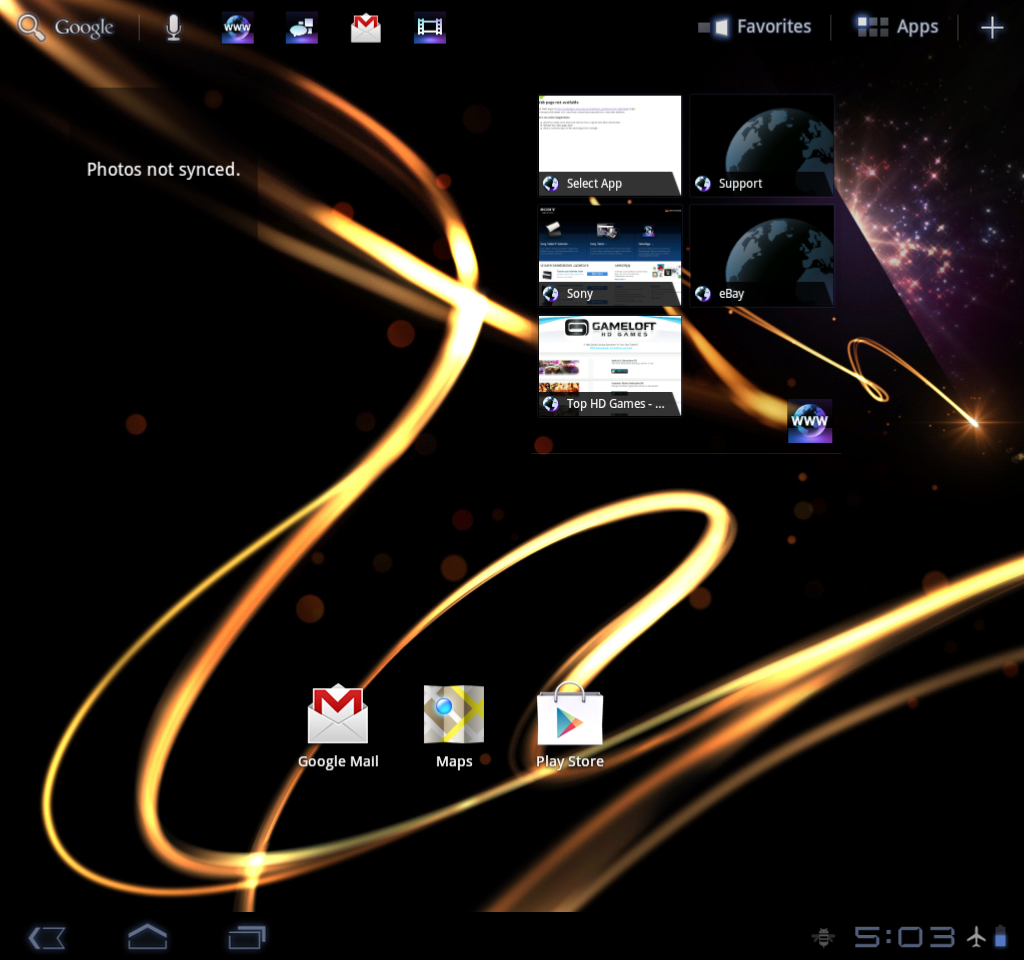Open the Talk messaging icon in top bar
Image resolution: width=1024 pixels, height=960 pixels.
coord(301,27)
